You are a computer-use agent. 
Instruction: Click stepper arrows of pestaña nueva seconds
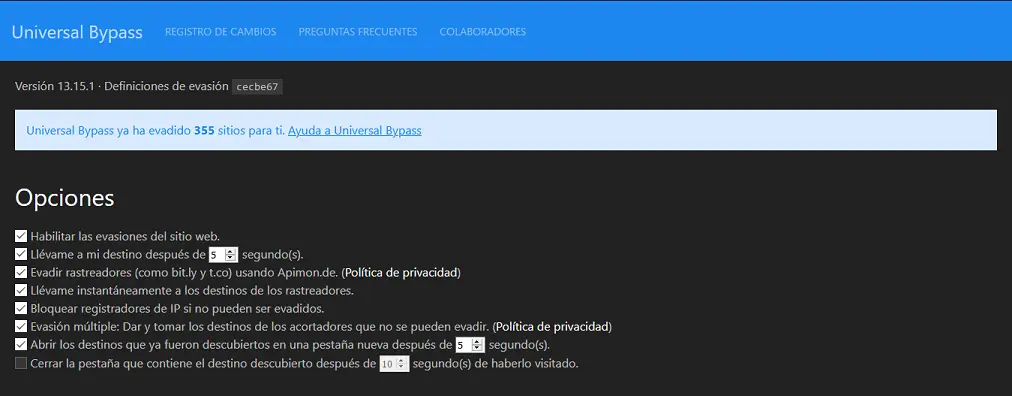pos(478,344)
